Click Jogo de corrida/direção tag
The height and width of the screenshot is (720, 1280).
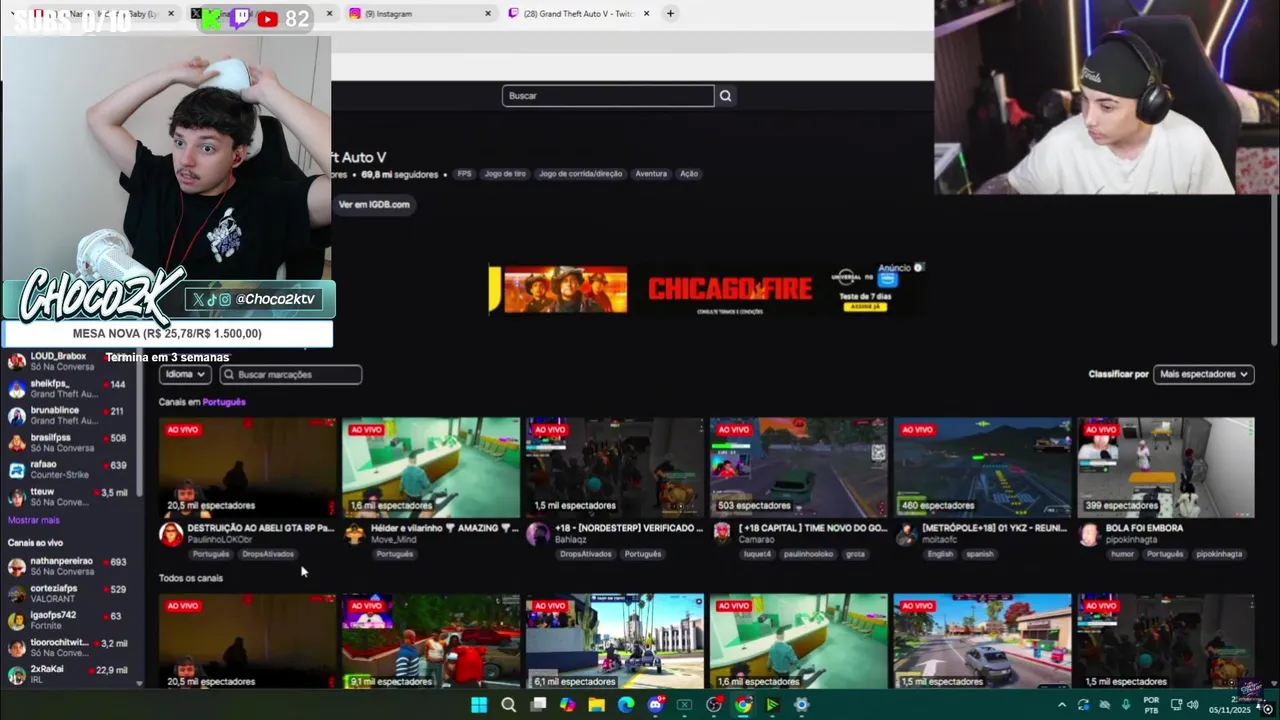(x=580, y=174)
